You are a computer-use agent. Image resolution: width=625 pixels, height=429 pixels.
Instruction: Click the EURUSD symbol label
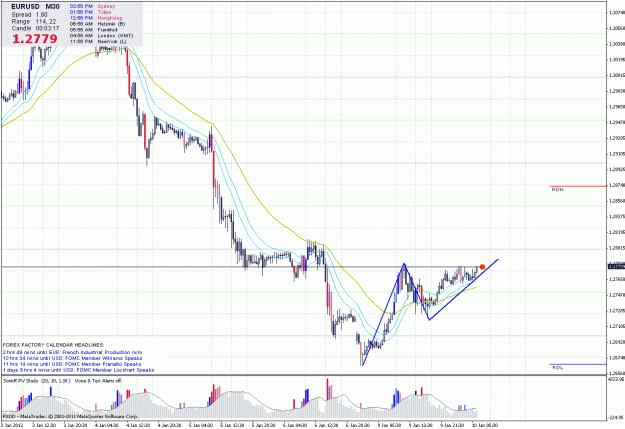pyautogui.click(x=26, y=7)
